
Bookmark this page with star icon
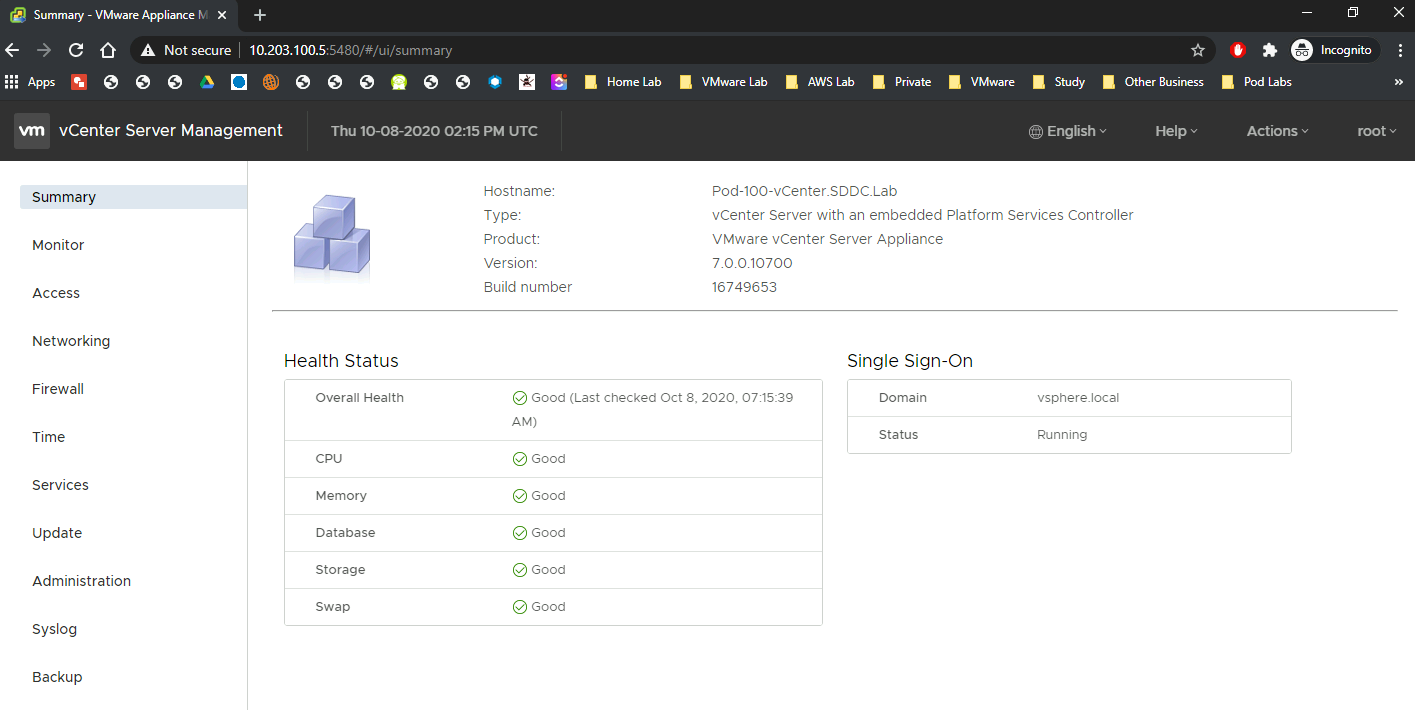point(1197,50)
